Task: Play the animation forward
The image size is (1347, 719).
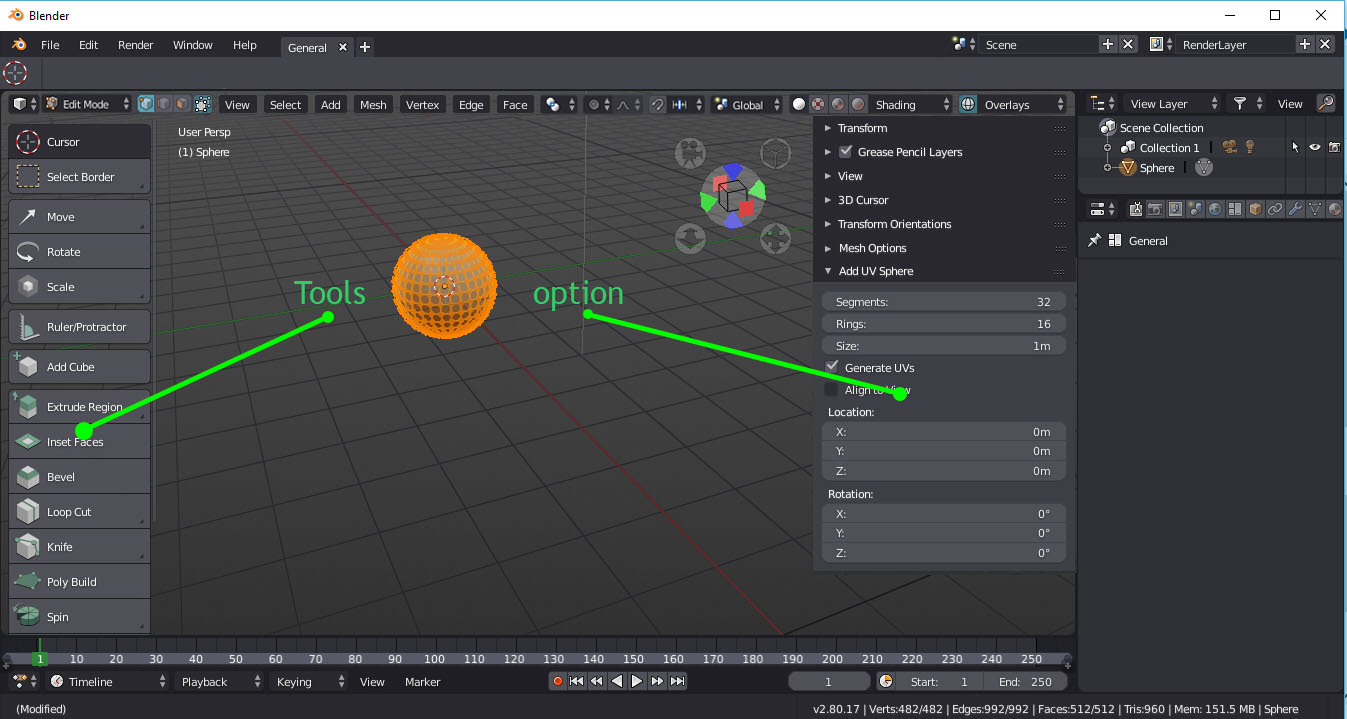Action: [637, 681]
